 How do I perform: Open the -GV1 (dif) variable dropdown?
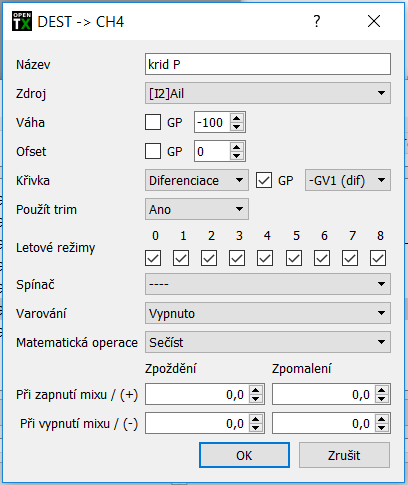pyautogui.click(x=348, y=180)
